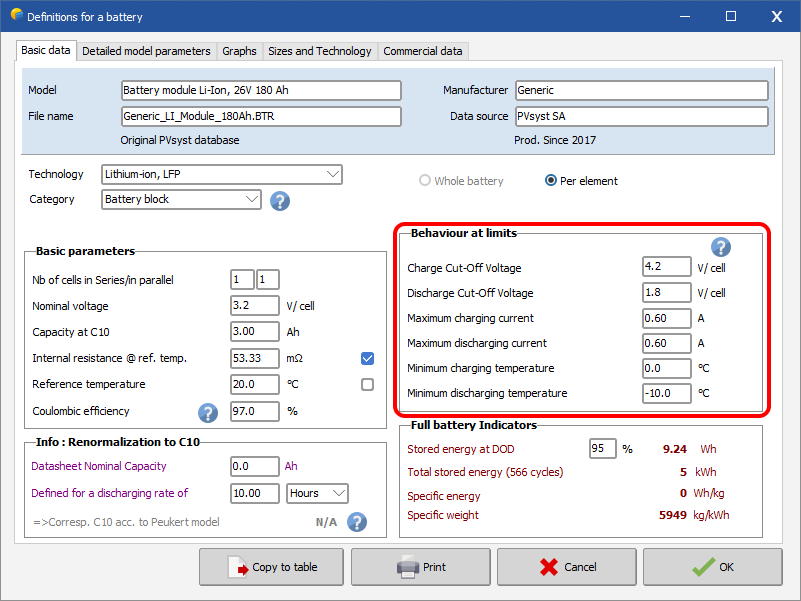Switch to Detailed model parameters tab
The width and height of the screenshot is (801, 601).
146,51
